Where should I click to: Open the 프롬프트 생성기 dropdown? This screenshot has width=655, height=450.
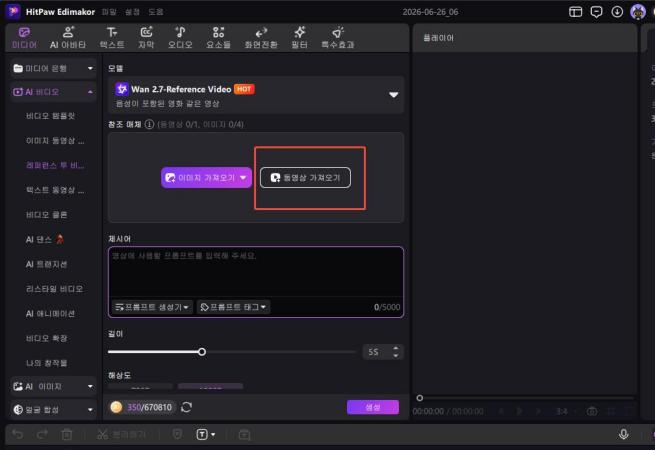[x=152, y=307]
